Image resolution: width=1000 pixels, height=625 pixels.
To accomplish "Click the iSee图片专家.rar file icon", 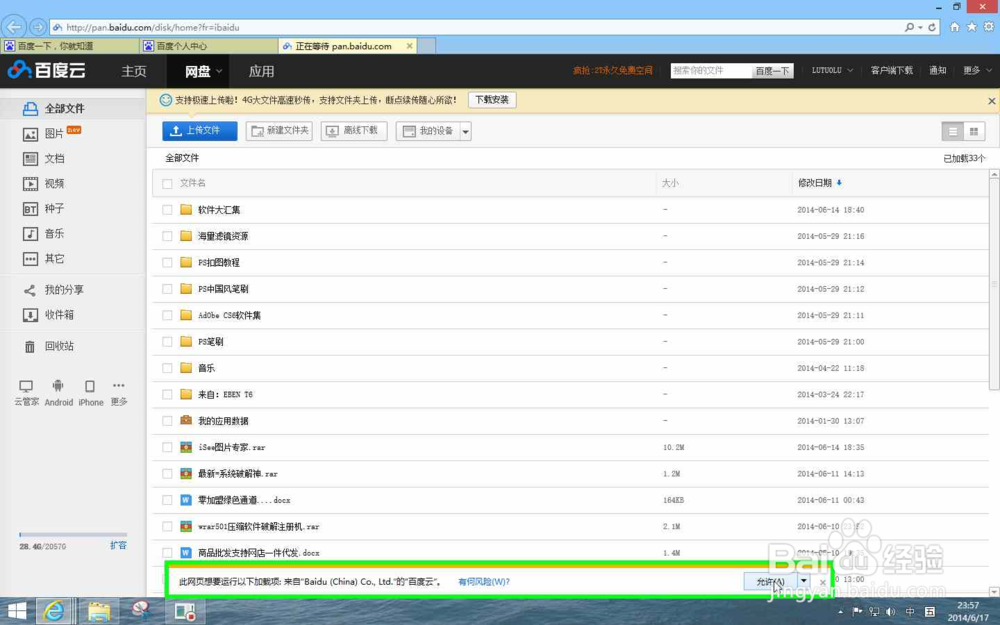I will (186, 447).
